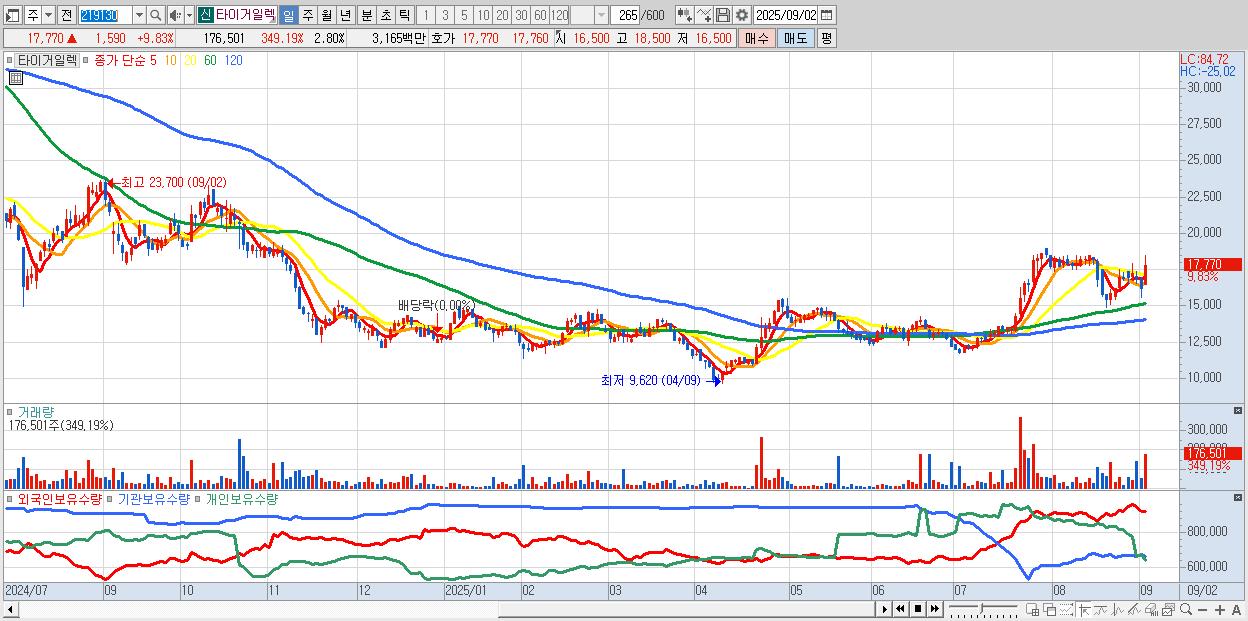
Task: Select the 초 second period button
Action: 386,15
